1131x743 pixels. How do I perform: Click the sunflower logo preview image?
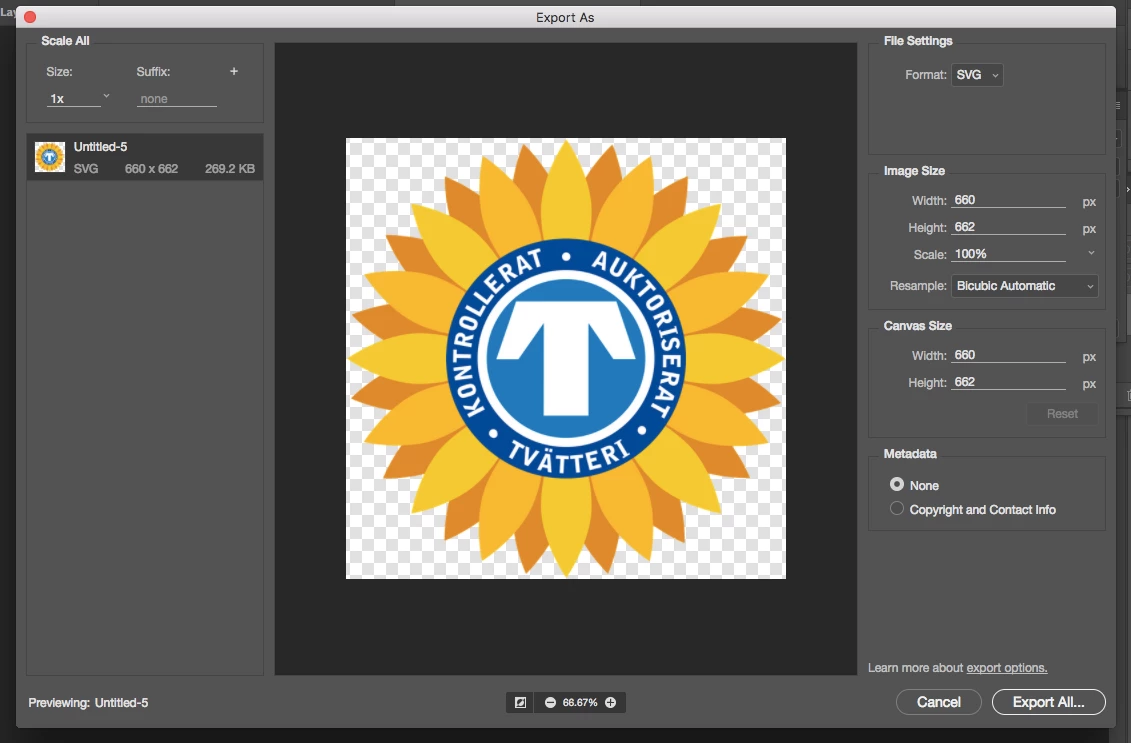(566, 359)
